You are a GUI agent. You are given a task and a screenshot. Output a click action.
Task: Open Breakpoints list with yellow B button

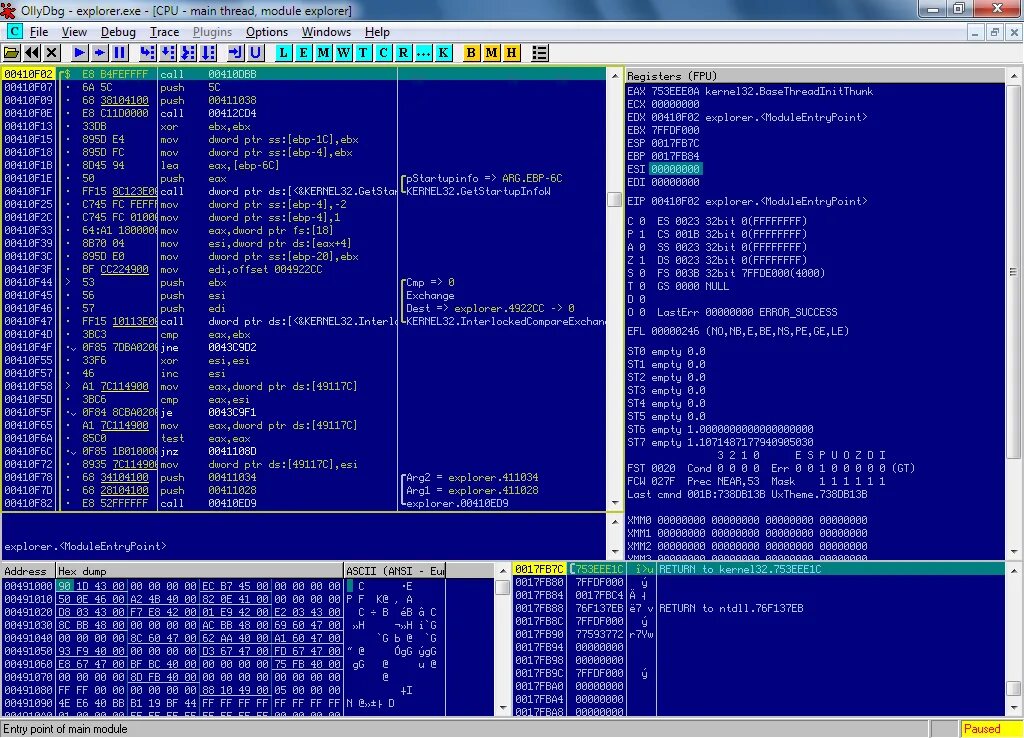pyautogui.click(x=472, y=53)
